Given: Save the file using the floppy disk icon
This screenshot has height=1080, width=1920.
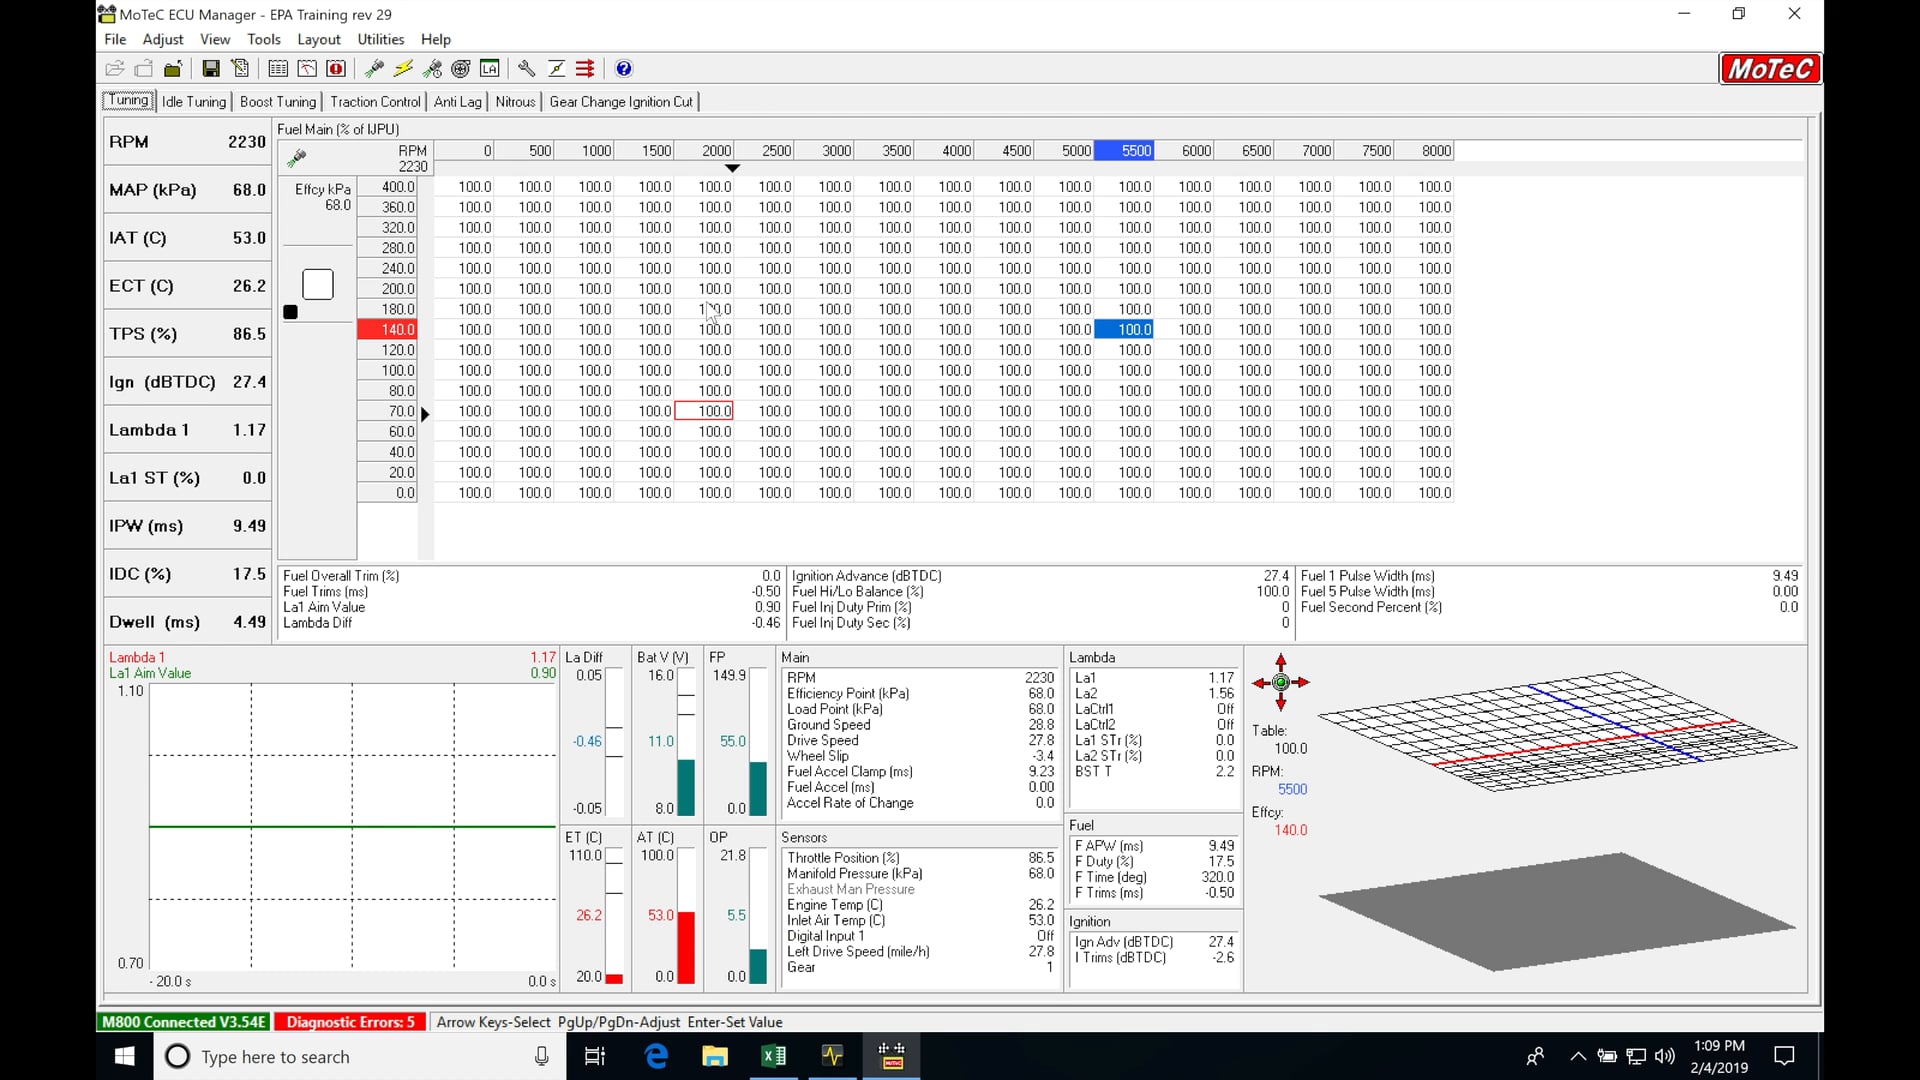Looking at the screenshot, I should click(211, 68).
